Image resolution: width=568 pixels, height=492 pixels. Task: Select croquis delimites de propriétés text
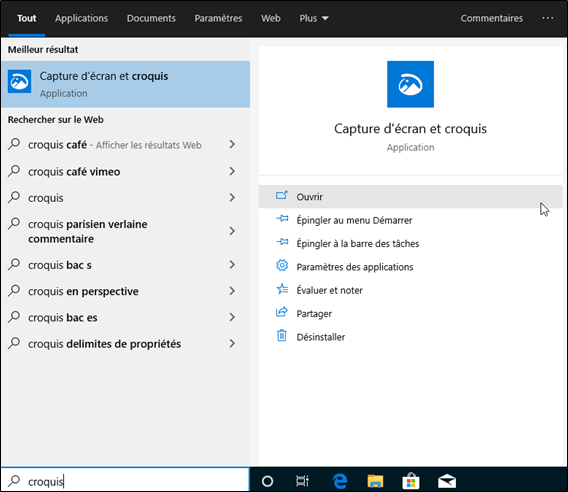104,344
